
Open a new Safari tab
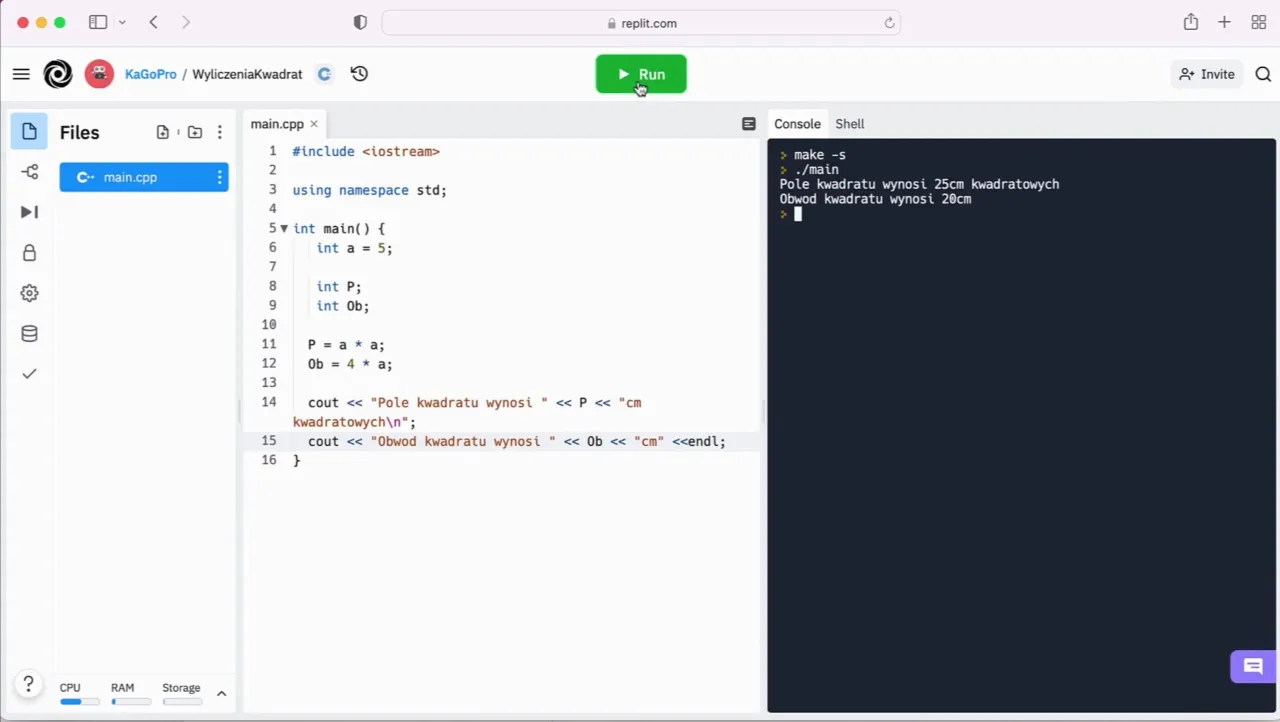point(1224,22)
